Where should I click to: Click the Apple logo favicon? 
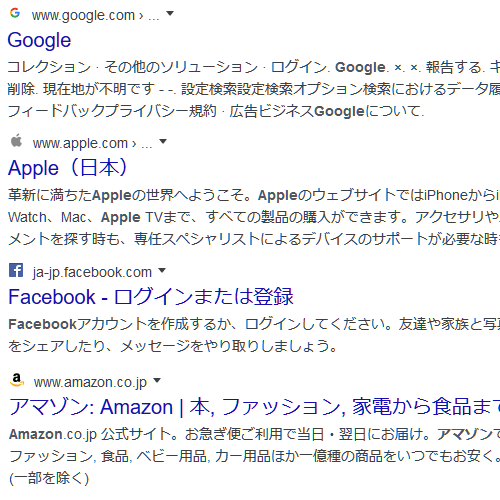[x=16, y=141]
